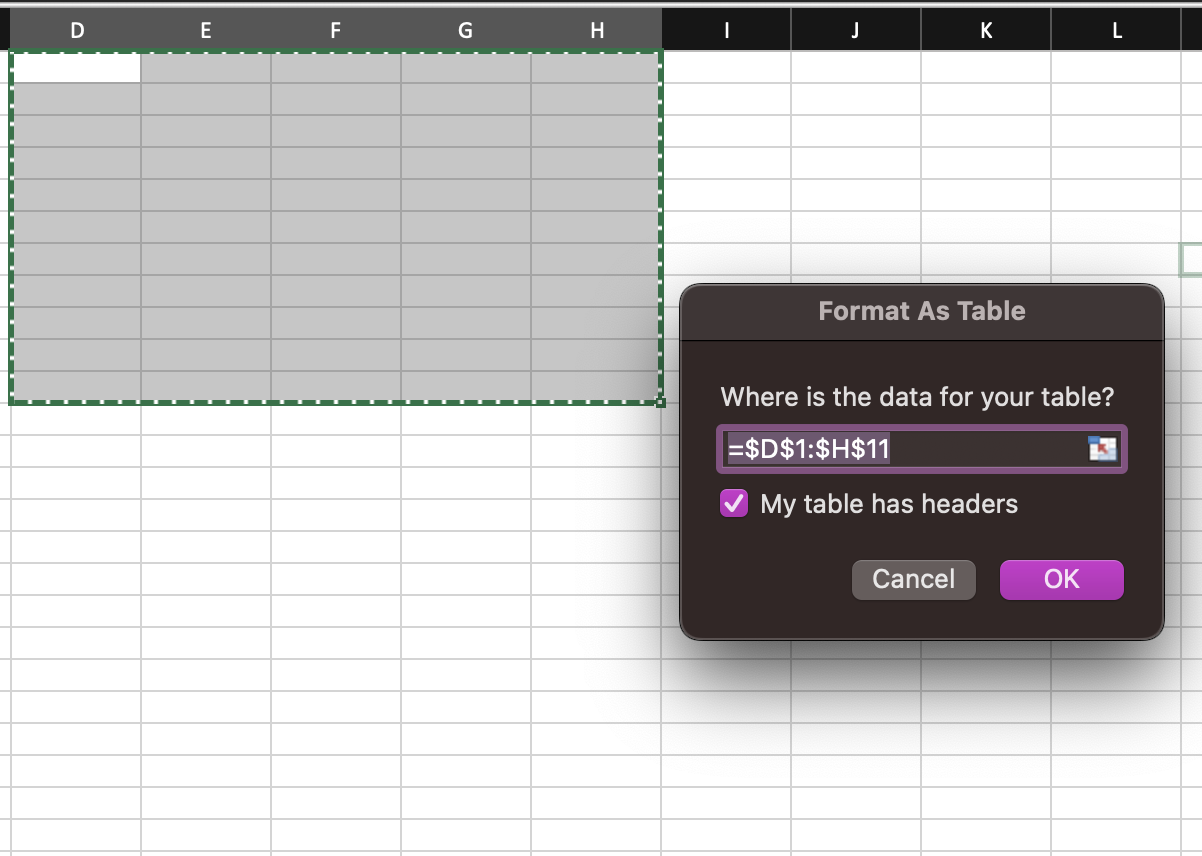Select the column L header

(x=1116, y=31)
